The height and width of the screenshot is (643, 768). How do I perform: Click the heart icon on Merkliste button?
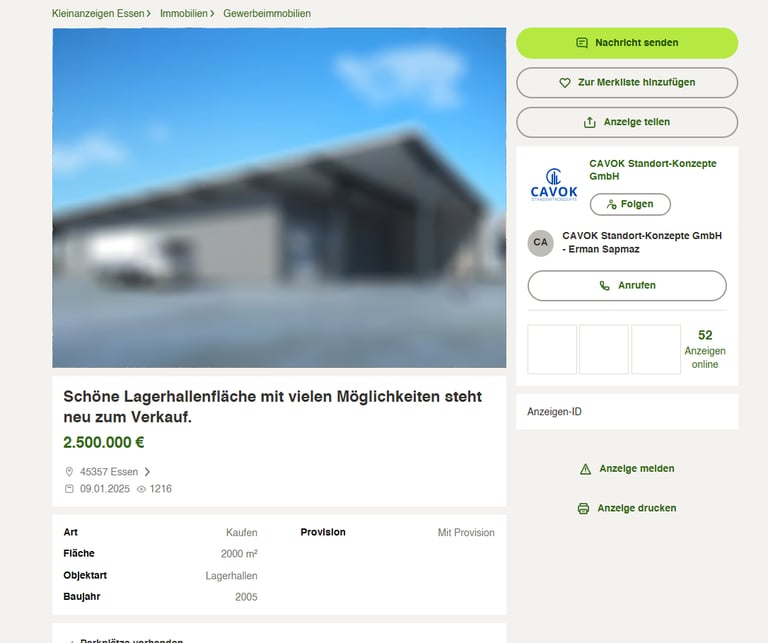[x=565, y=83]
